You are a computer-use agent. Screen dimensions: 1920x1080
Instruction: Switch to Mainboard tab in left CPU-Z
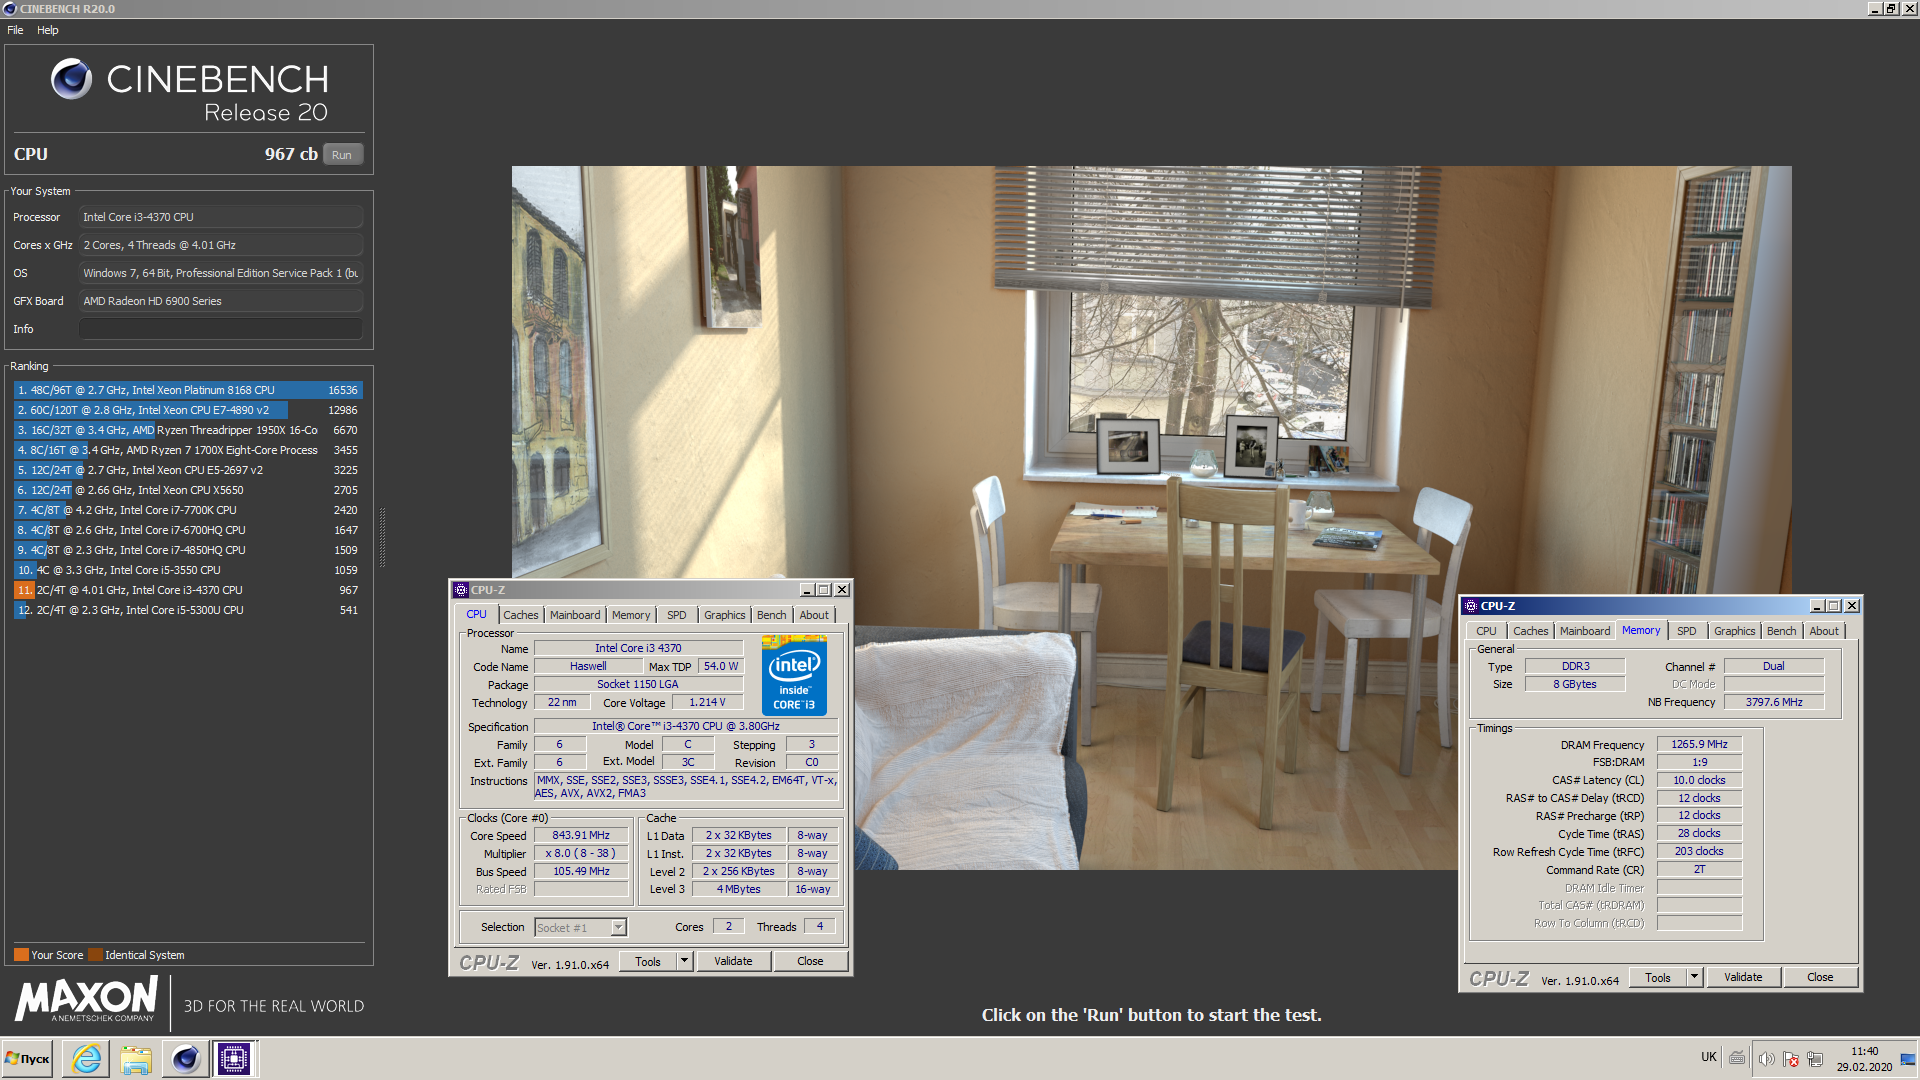[575, 615]
